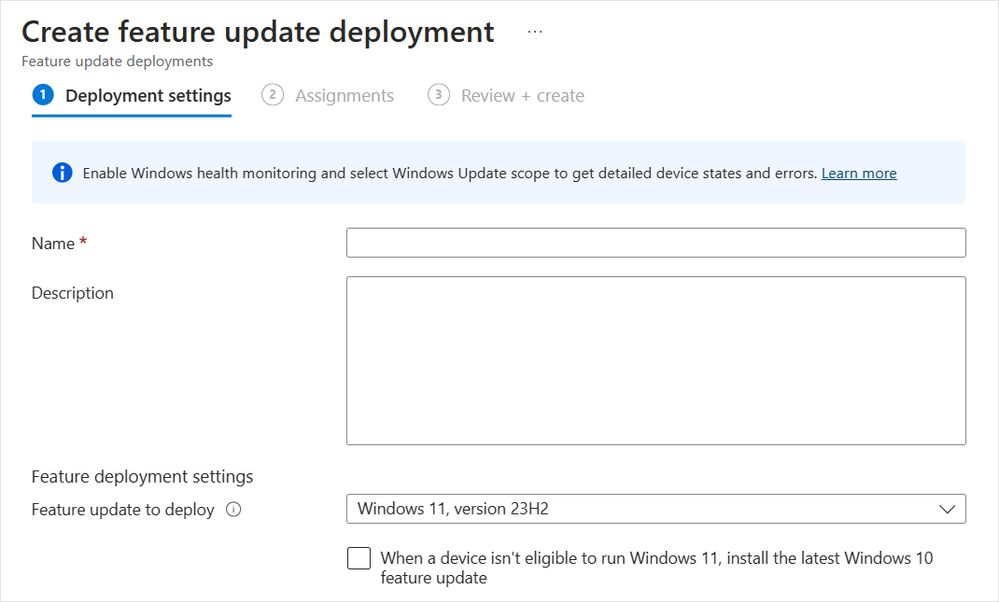This screenshot has width=999, height=602.
Task: Click the step 3 numbered circle
Action: 437,95
